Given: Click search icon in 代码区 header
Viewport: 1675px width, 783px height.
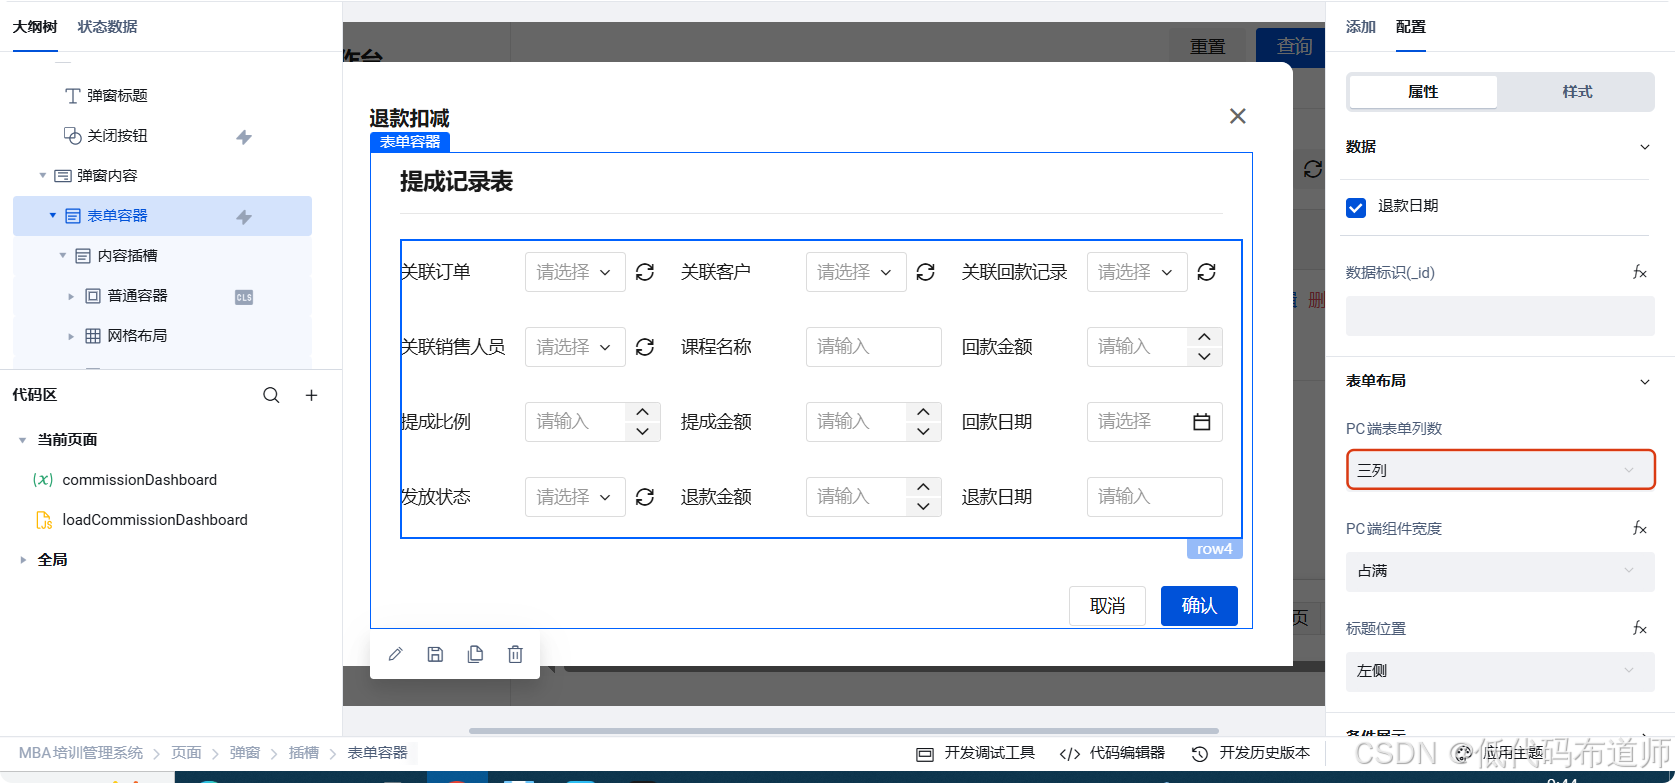Looking at the screenshot, I should click(271, 395).
